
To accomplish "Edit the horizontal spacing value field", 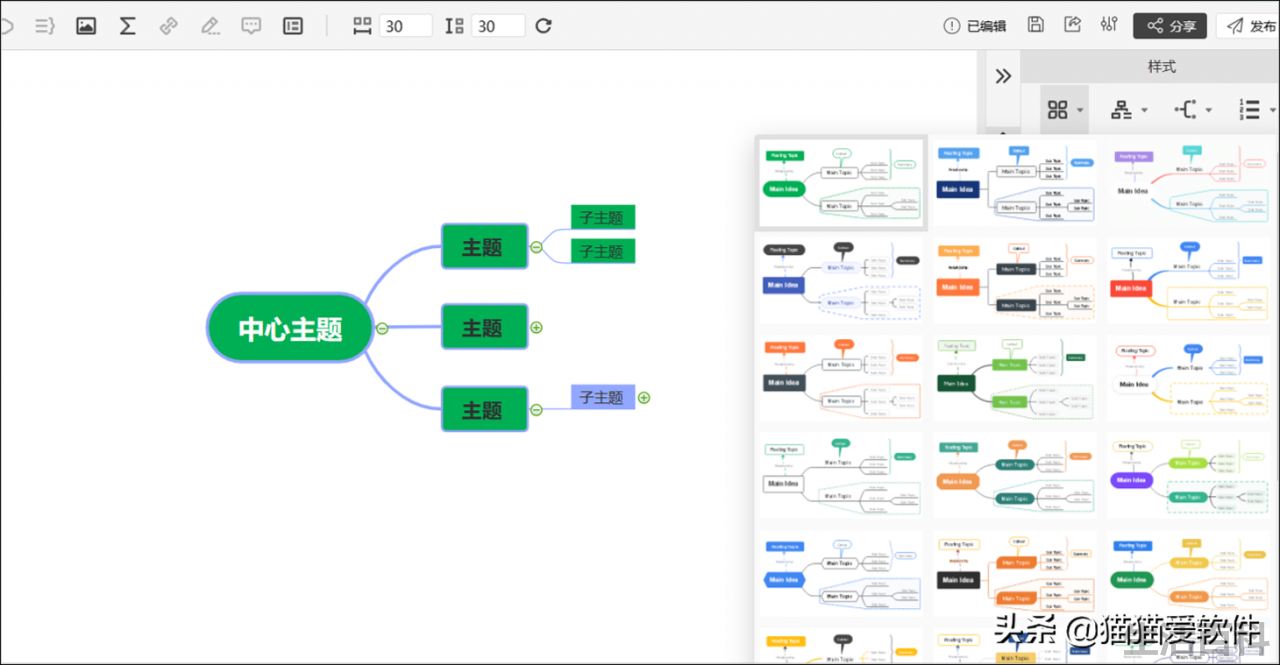I will (406, 26).
